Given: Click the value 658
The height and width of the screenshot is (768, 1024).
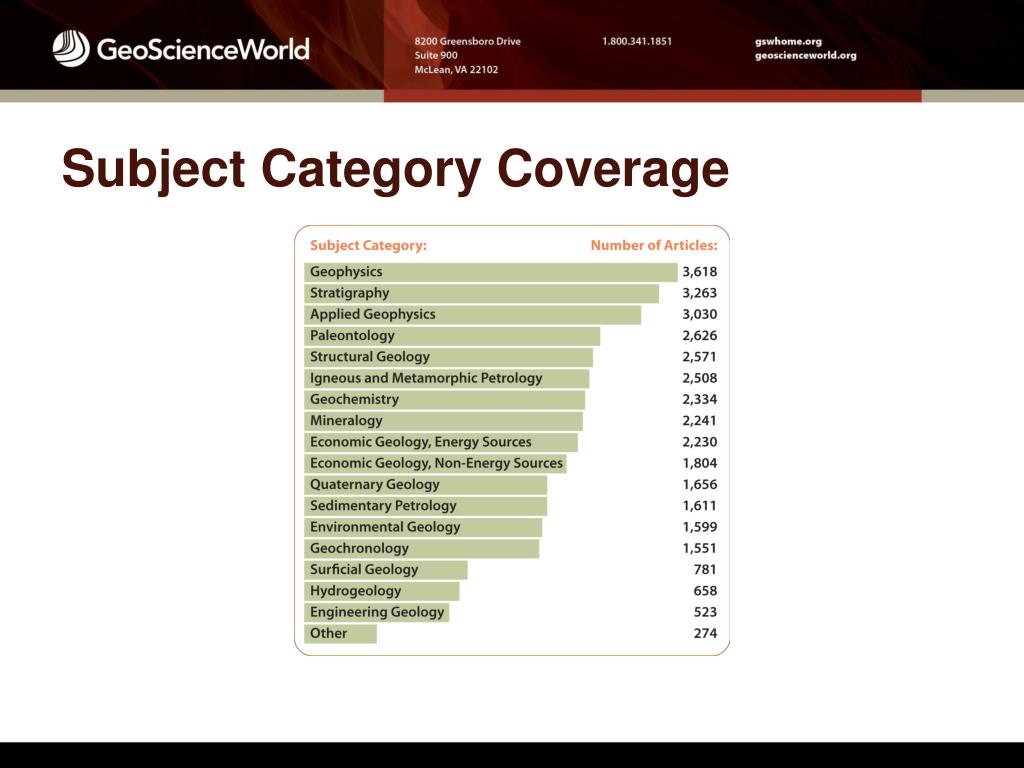Looking at the screenshot, I should point(705,591).
